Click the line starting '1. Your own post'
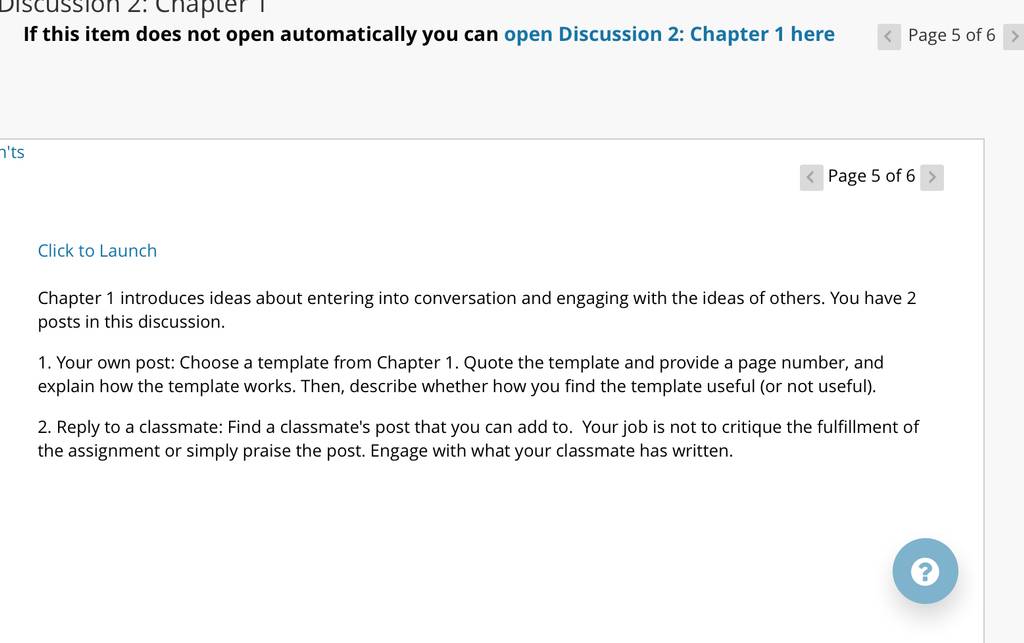 [x=460, y=362]
